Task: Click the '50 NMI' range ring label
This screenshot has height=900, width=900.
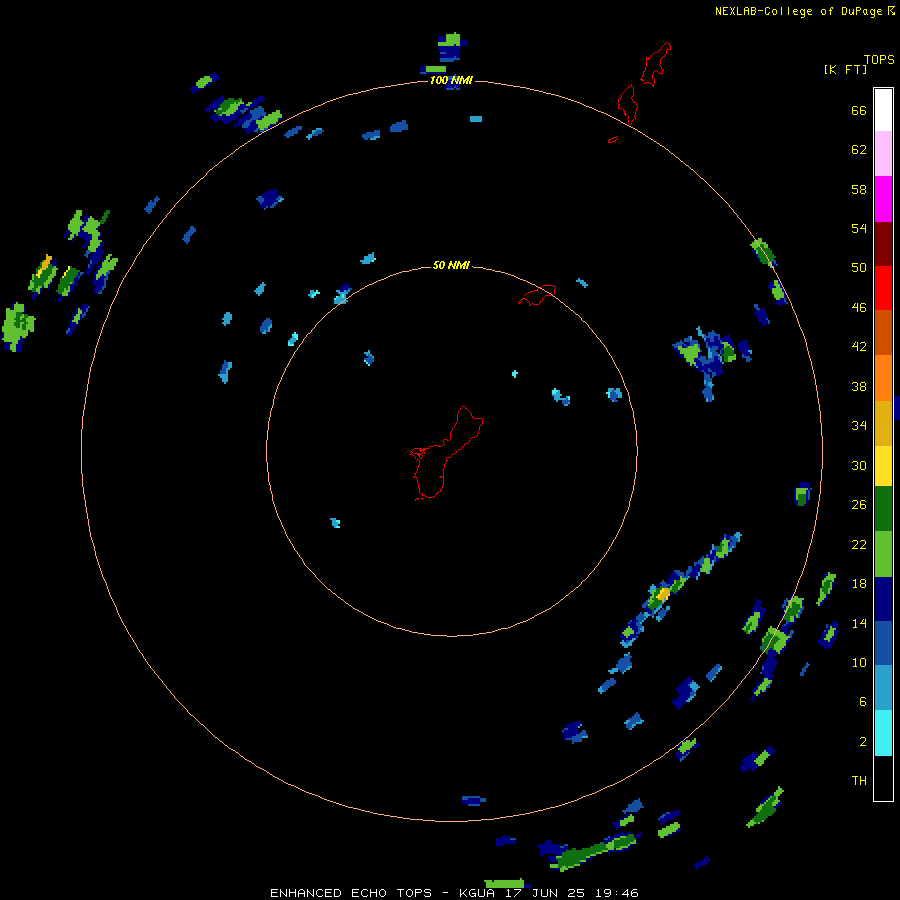Action: (x=451, y=265)
